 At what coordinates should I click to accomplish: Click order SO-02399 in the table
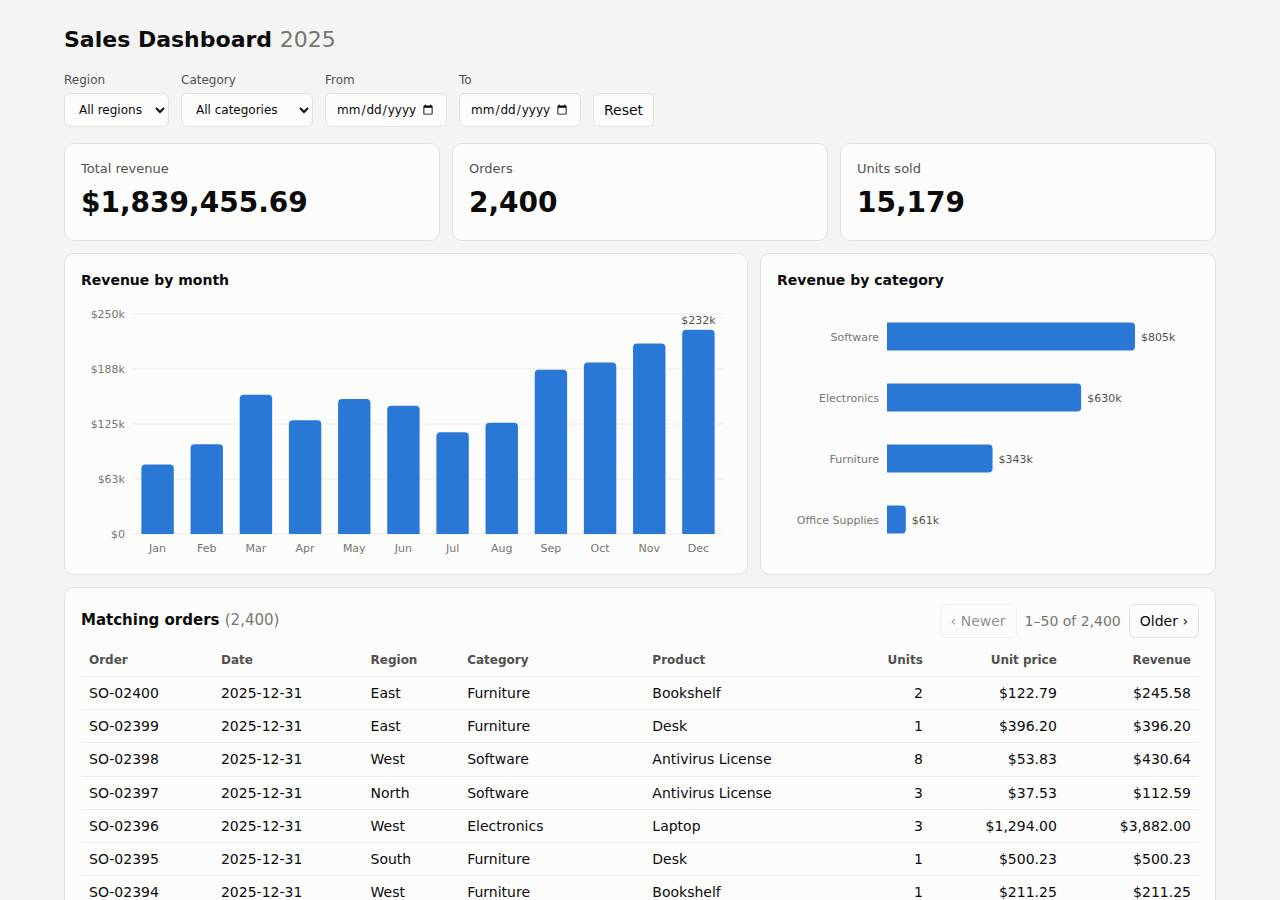pos(124,726)
